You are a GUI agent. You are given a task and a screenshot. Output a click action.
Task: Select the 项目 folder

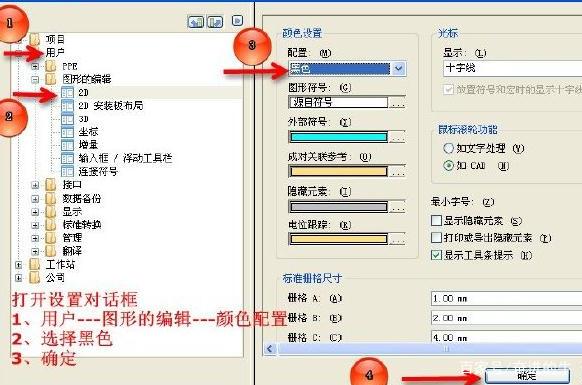55,39
